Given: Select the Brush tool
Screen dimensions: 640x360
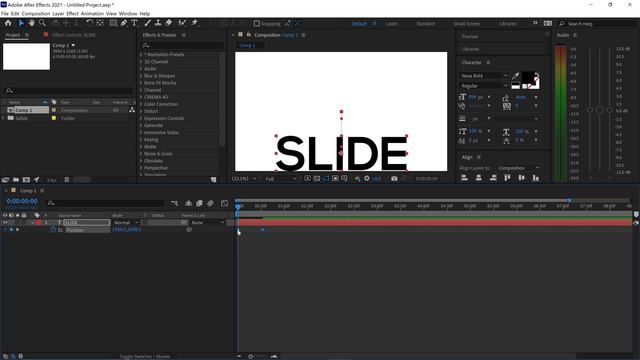Looking at the screenshot, I should point(147,23).
